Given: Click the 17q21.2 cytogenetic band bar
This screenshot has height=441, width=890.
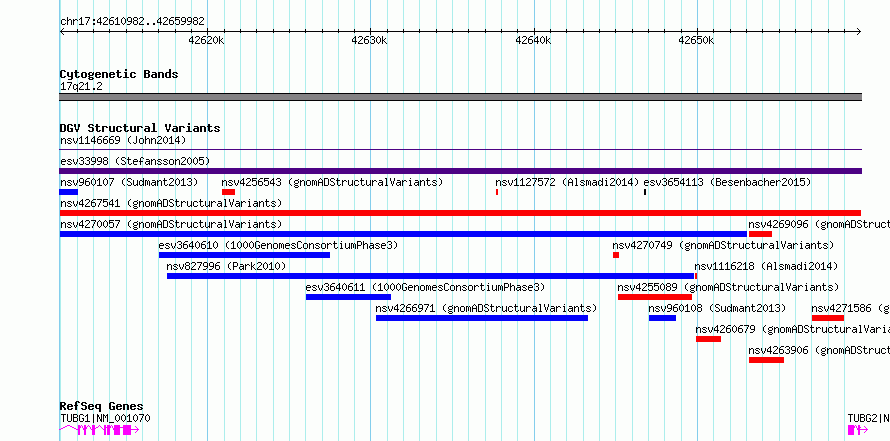Looking at the screenshot, I should (x=460, y=97).
